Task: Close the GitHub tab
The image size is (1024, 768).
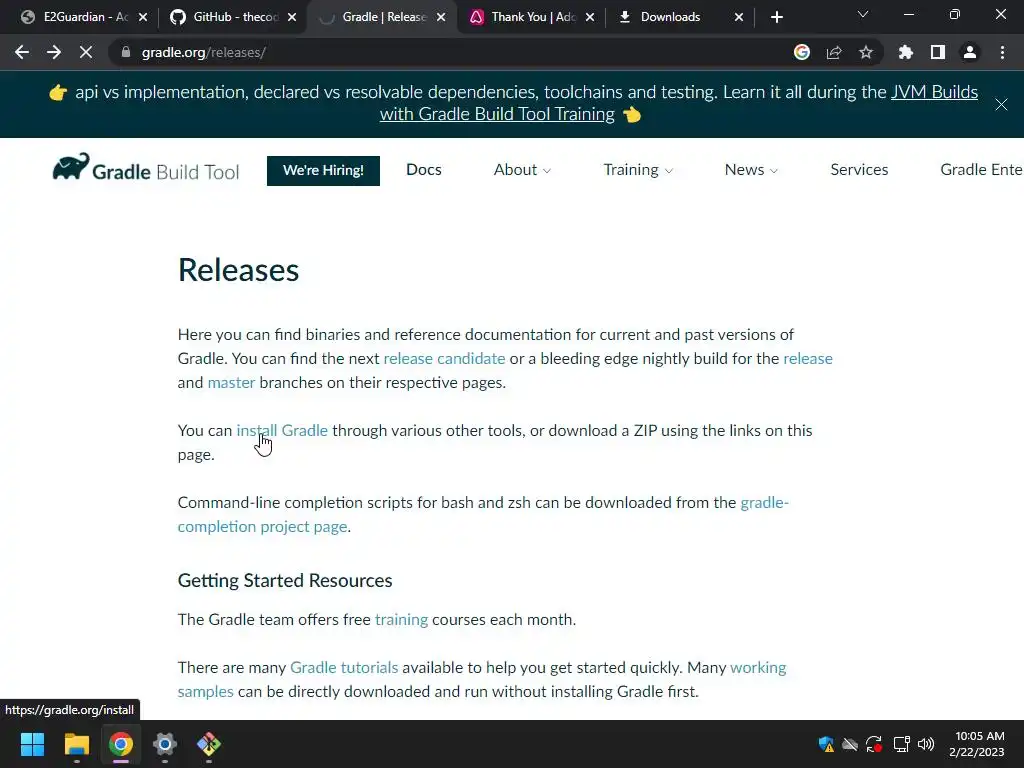Action: [x=292, y=17]
